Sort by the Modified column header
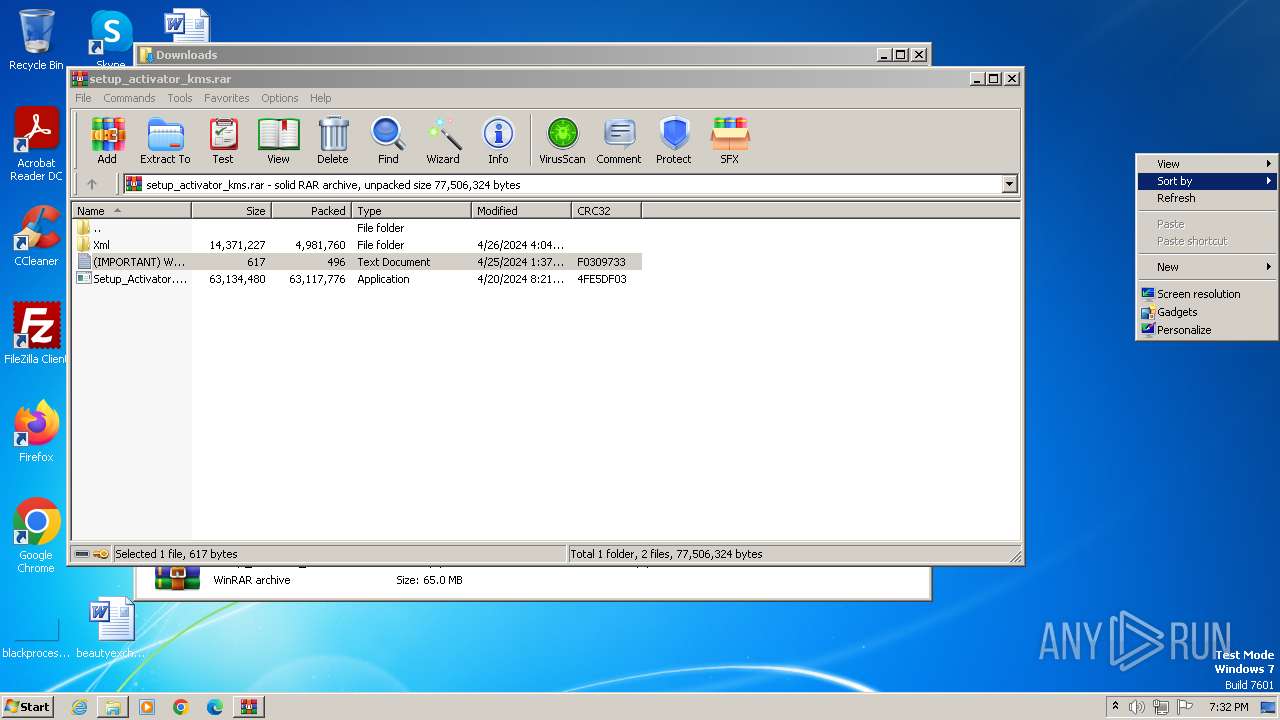Screen dimensions: 1280x720 [521, 210]
